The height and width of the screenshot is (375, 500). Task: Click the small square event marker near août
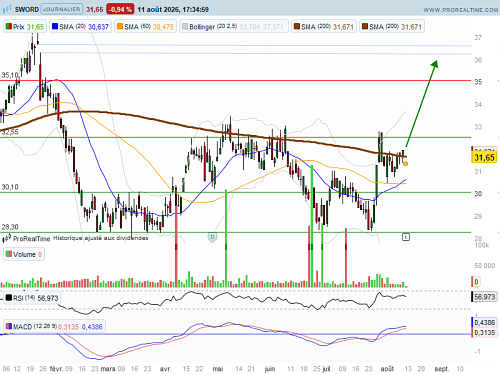click(406, 237)
